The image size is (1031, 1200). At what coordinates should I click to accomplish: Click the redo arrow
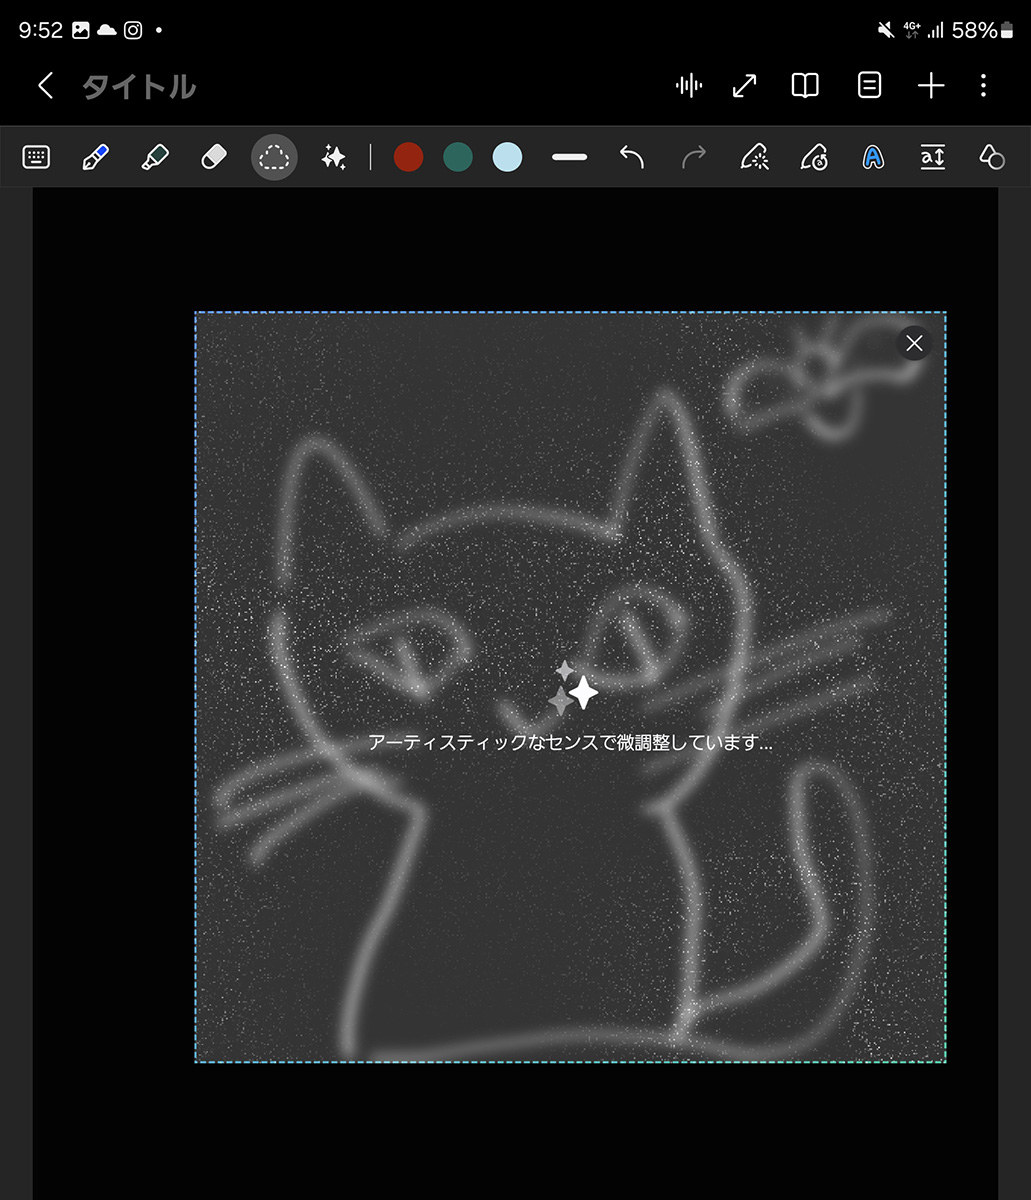693,157
